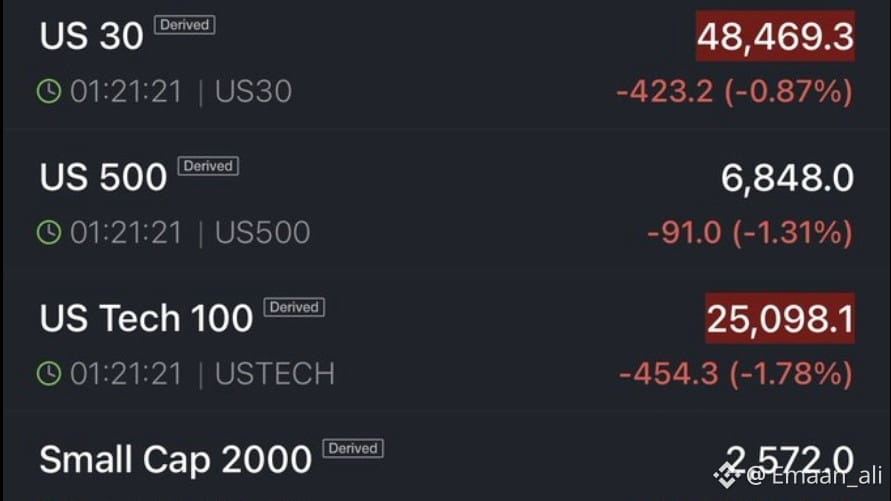Select the US Tech 100 title
The height and width of the screenshot is (501, 891).
146,319
